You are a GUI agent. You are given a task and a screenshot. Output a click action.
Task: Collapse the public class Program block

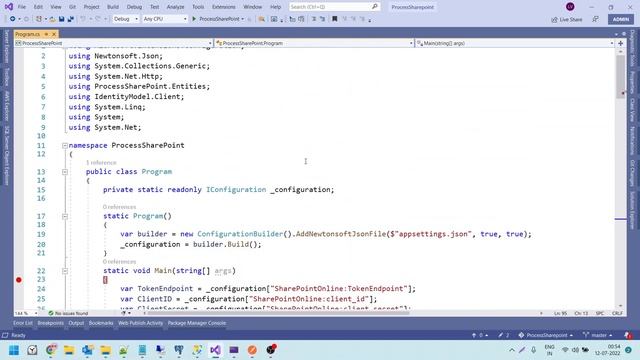[x=64, y=172]
